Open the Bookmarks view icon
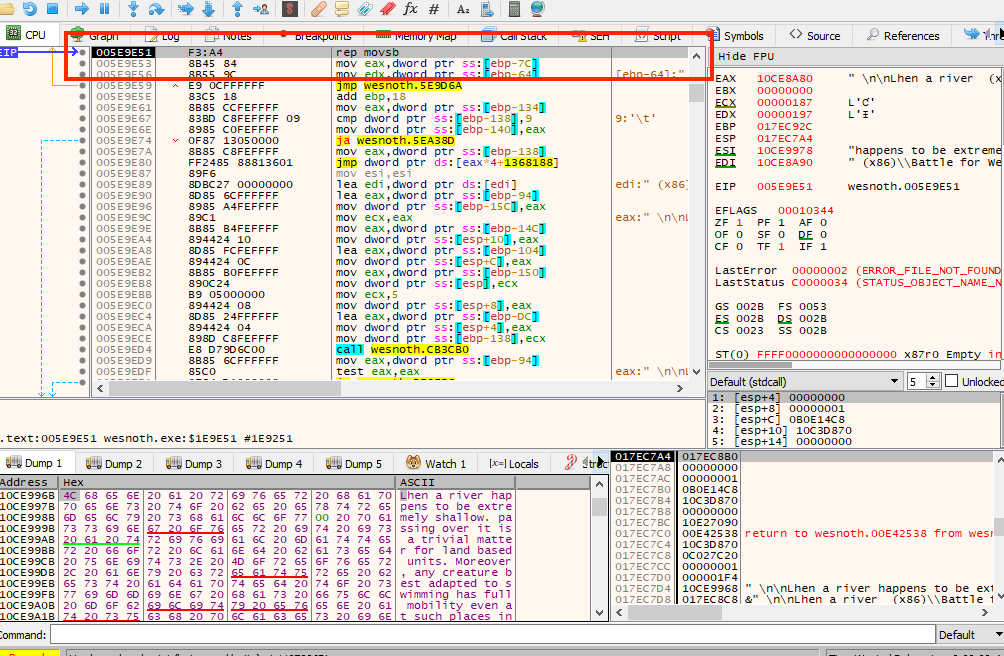Screen dimensions: 1004x656 coord(387,8)
